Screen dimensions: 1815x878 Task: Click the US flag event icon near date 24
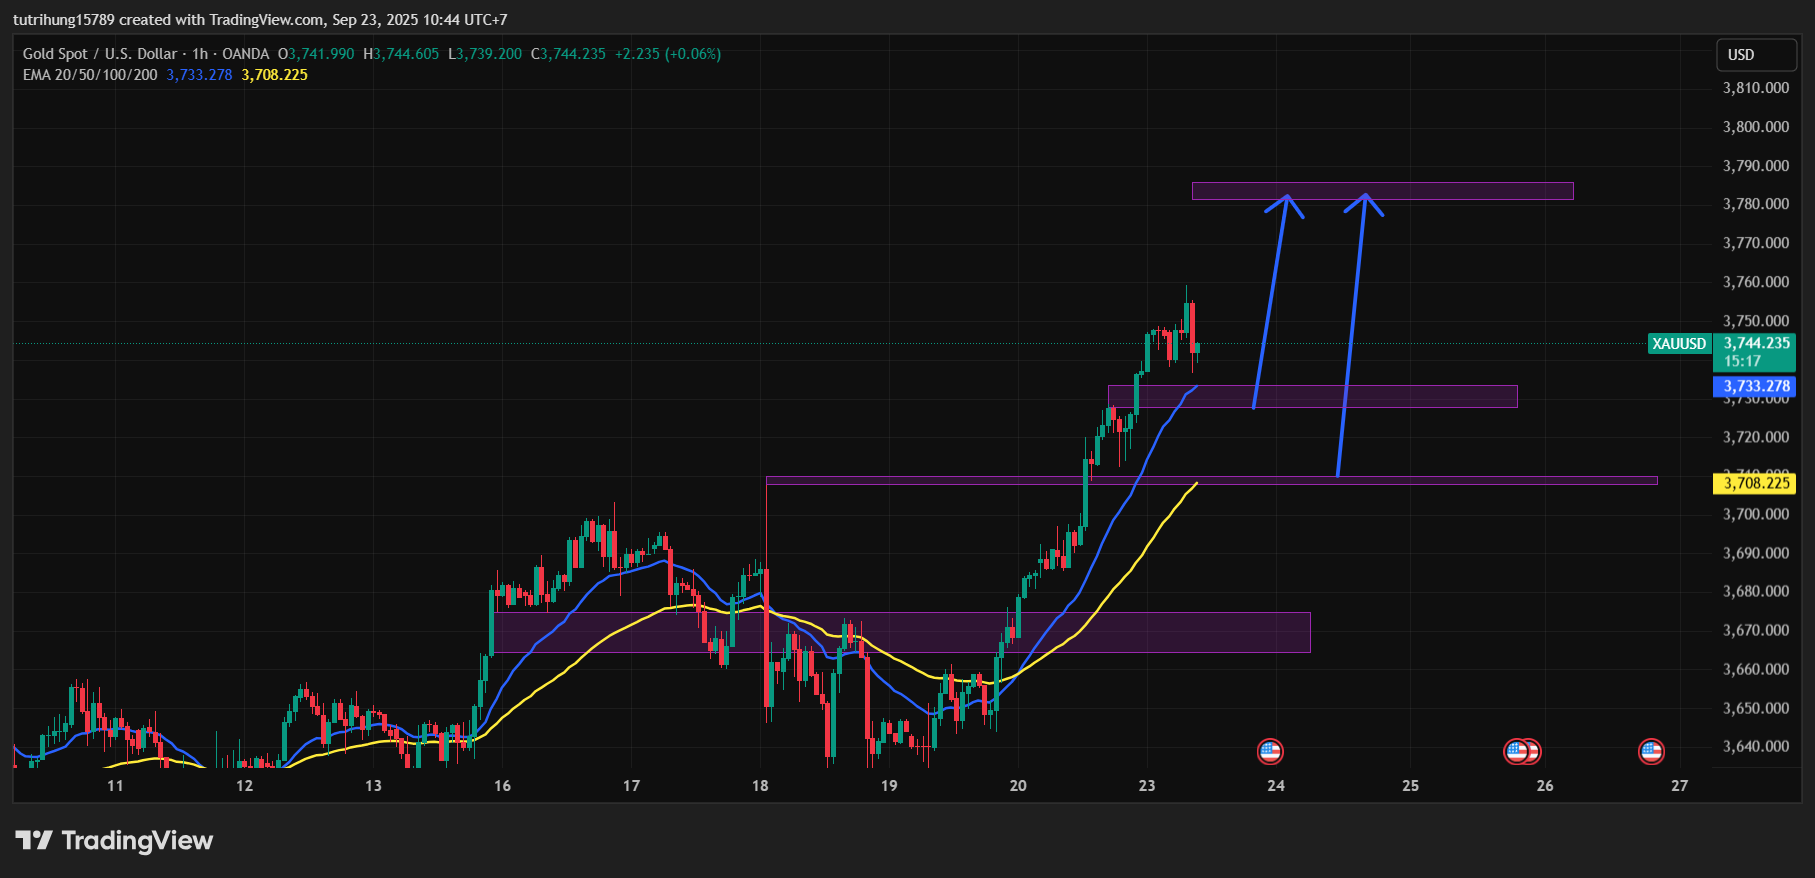click(x=1270, y=751)
